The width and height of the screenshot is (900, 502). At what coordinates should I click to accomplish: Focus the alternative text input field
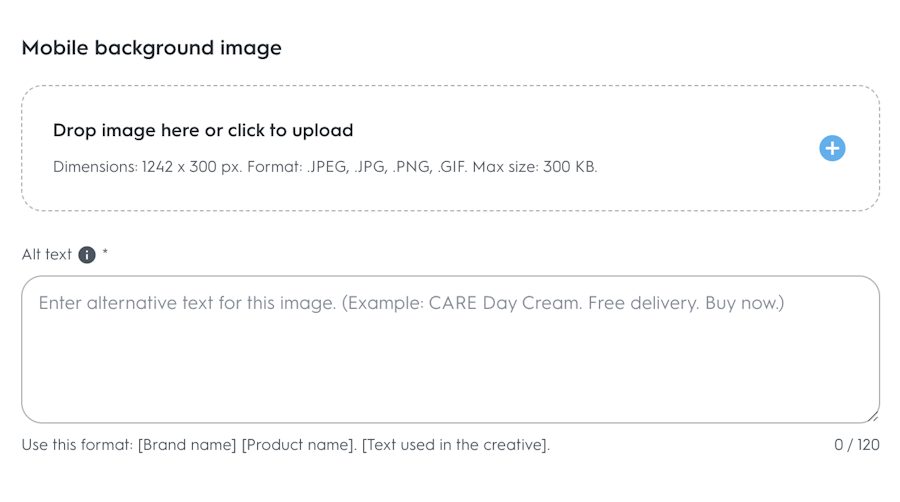[x=450, y=360]
